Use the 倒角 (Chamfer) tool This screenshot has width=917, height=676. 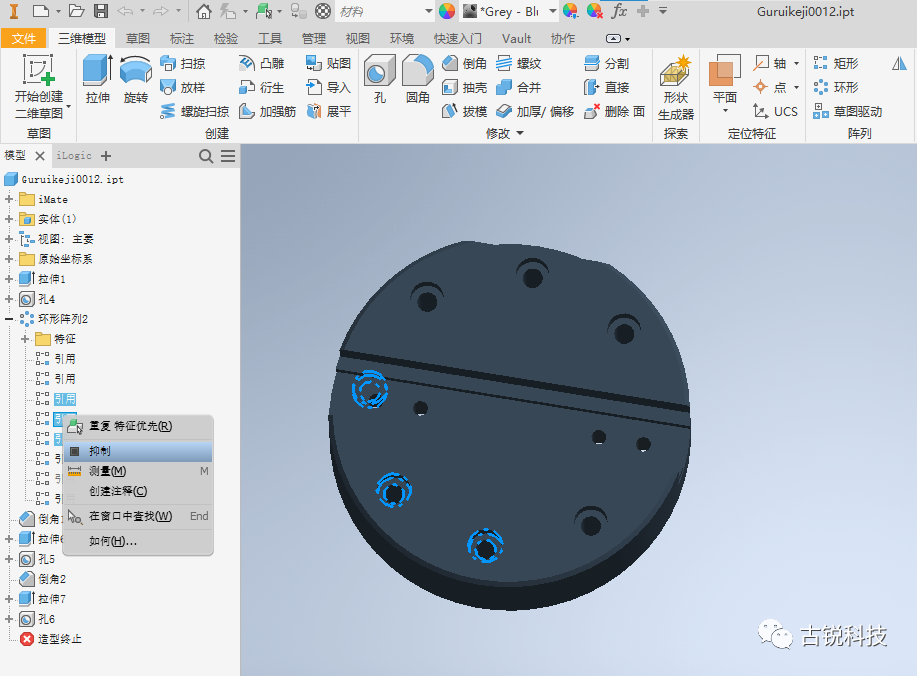tap(464, 63)
